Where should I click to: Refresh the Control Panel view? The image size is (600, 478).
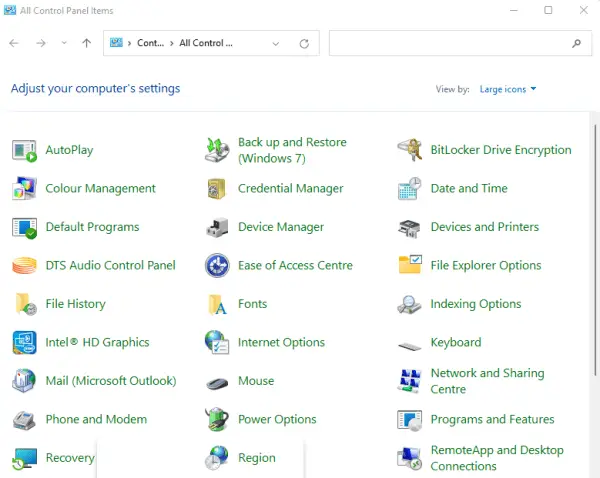[304, 44]
